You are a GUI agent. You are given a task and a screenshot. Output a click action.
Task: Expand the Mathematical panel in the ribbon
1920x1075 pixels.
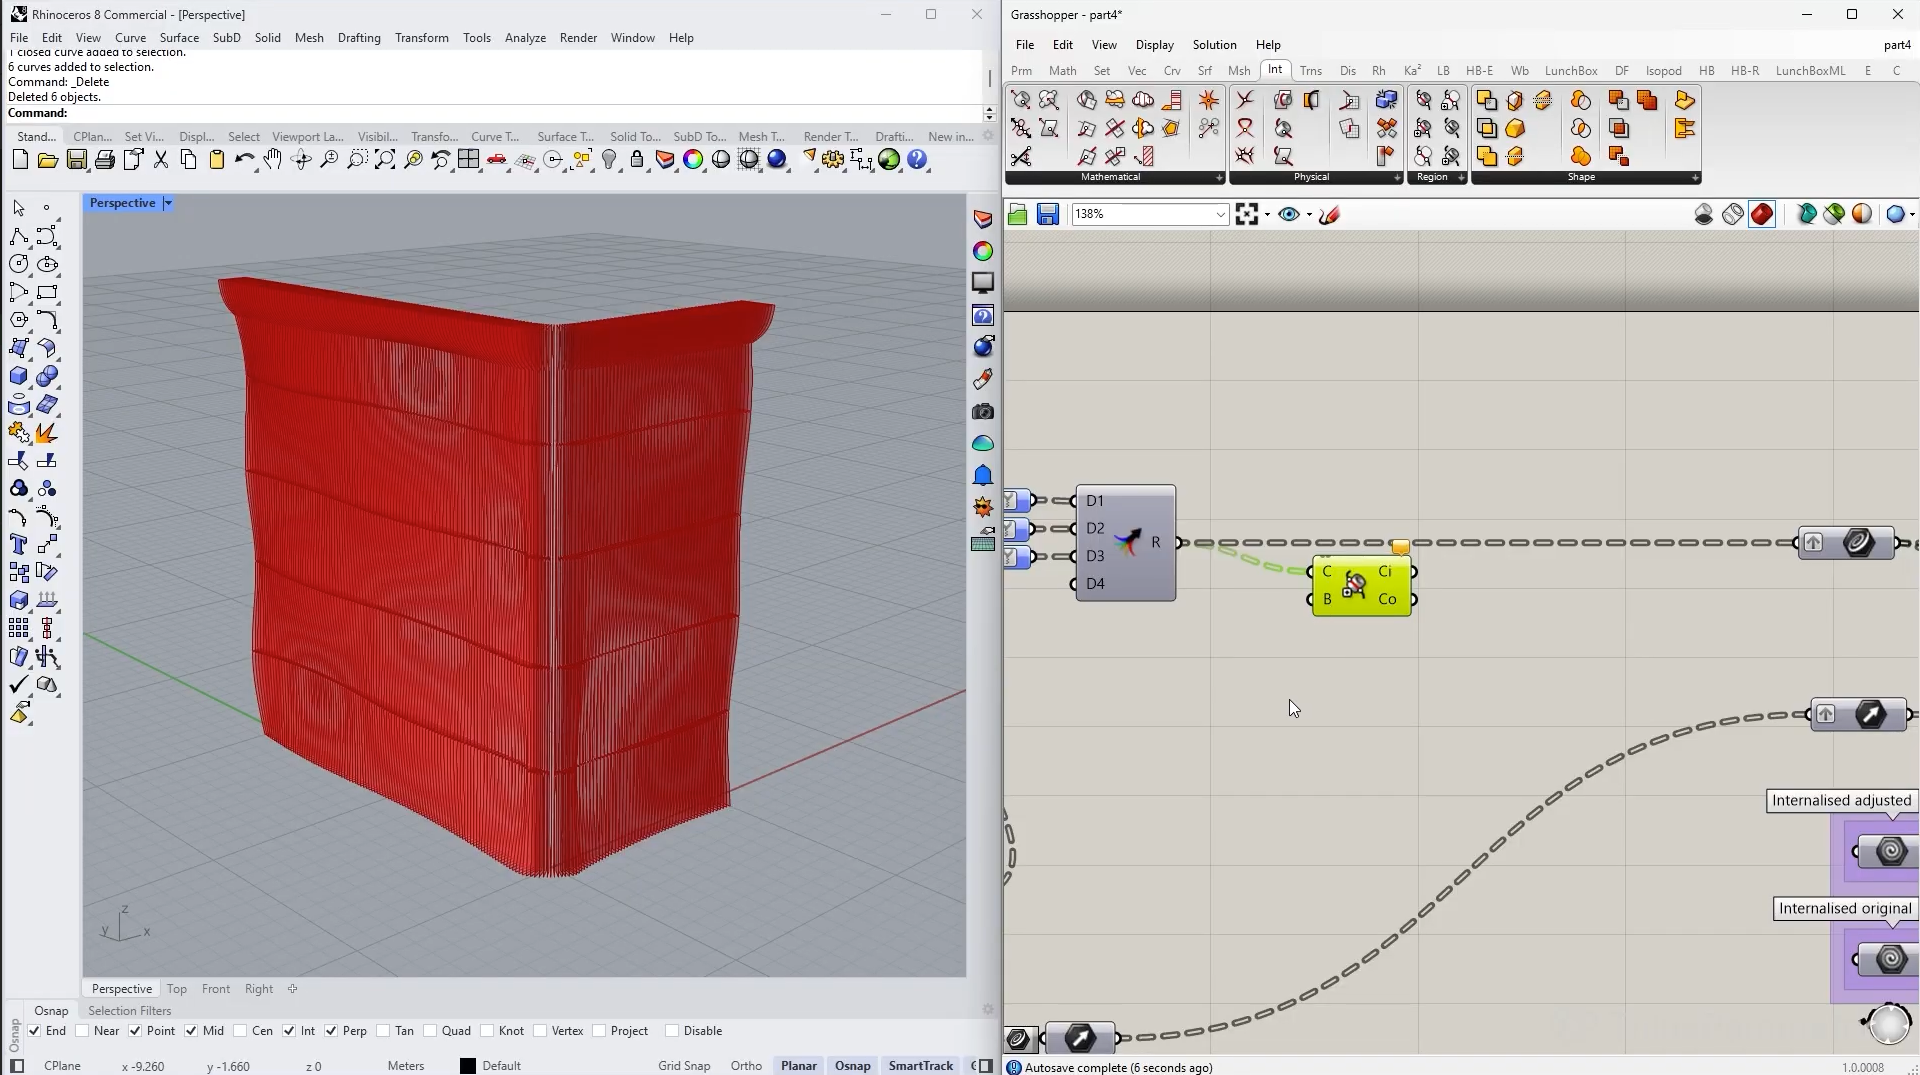1218,178
